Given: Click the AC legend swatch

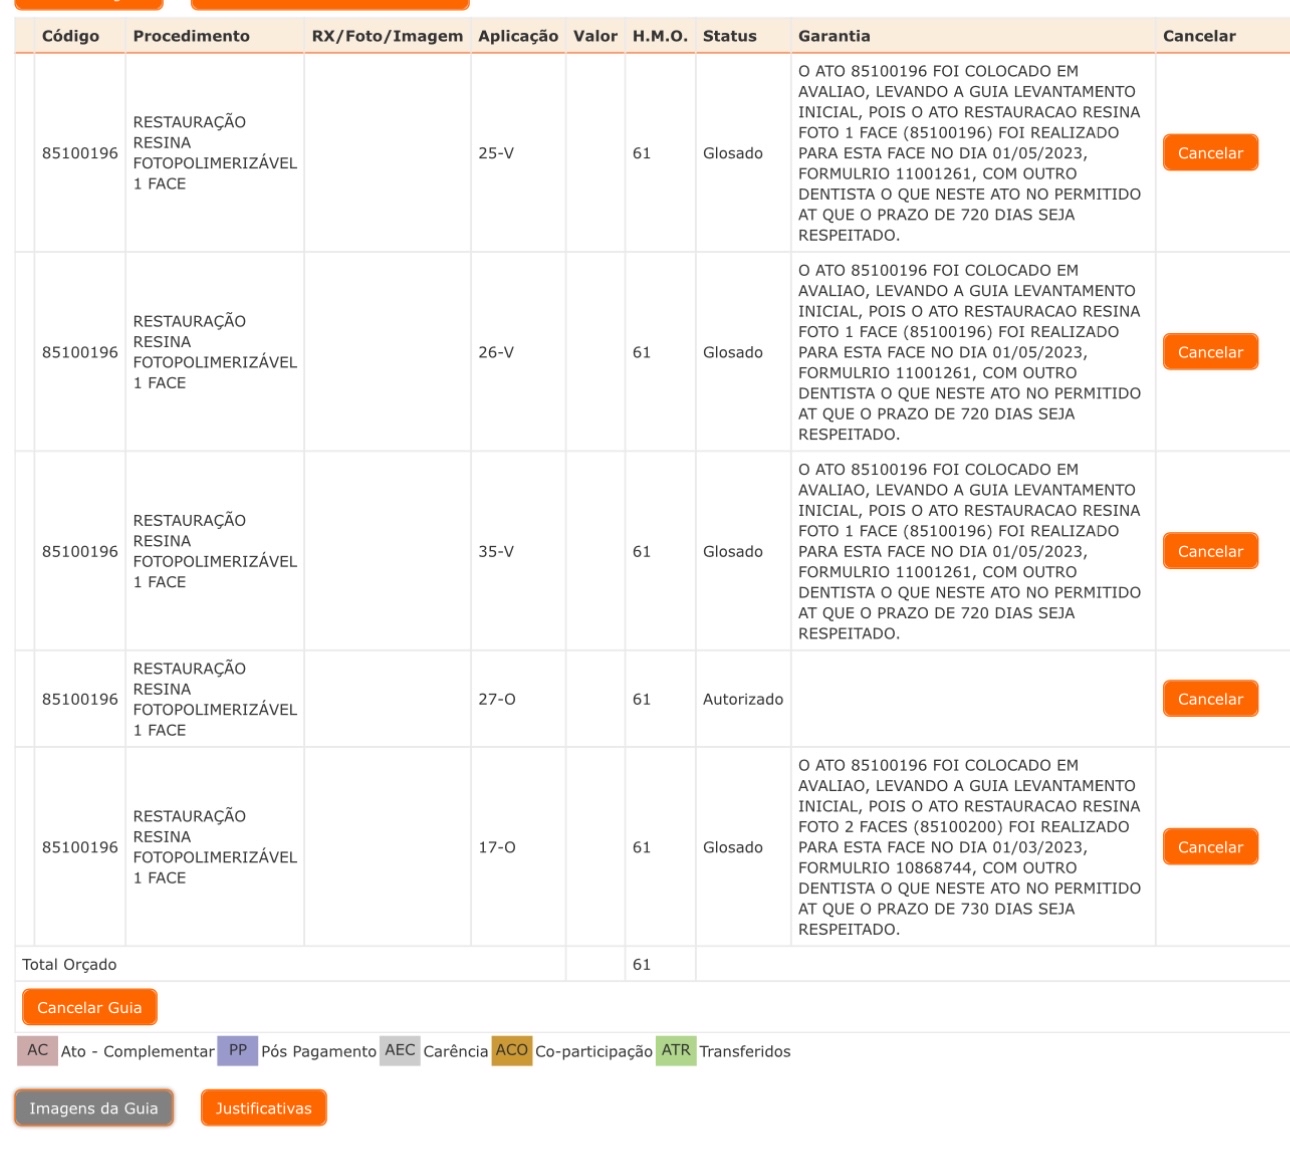Looking at the screenshot, I should (x=38, y=1050).
